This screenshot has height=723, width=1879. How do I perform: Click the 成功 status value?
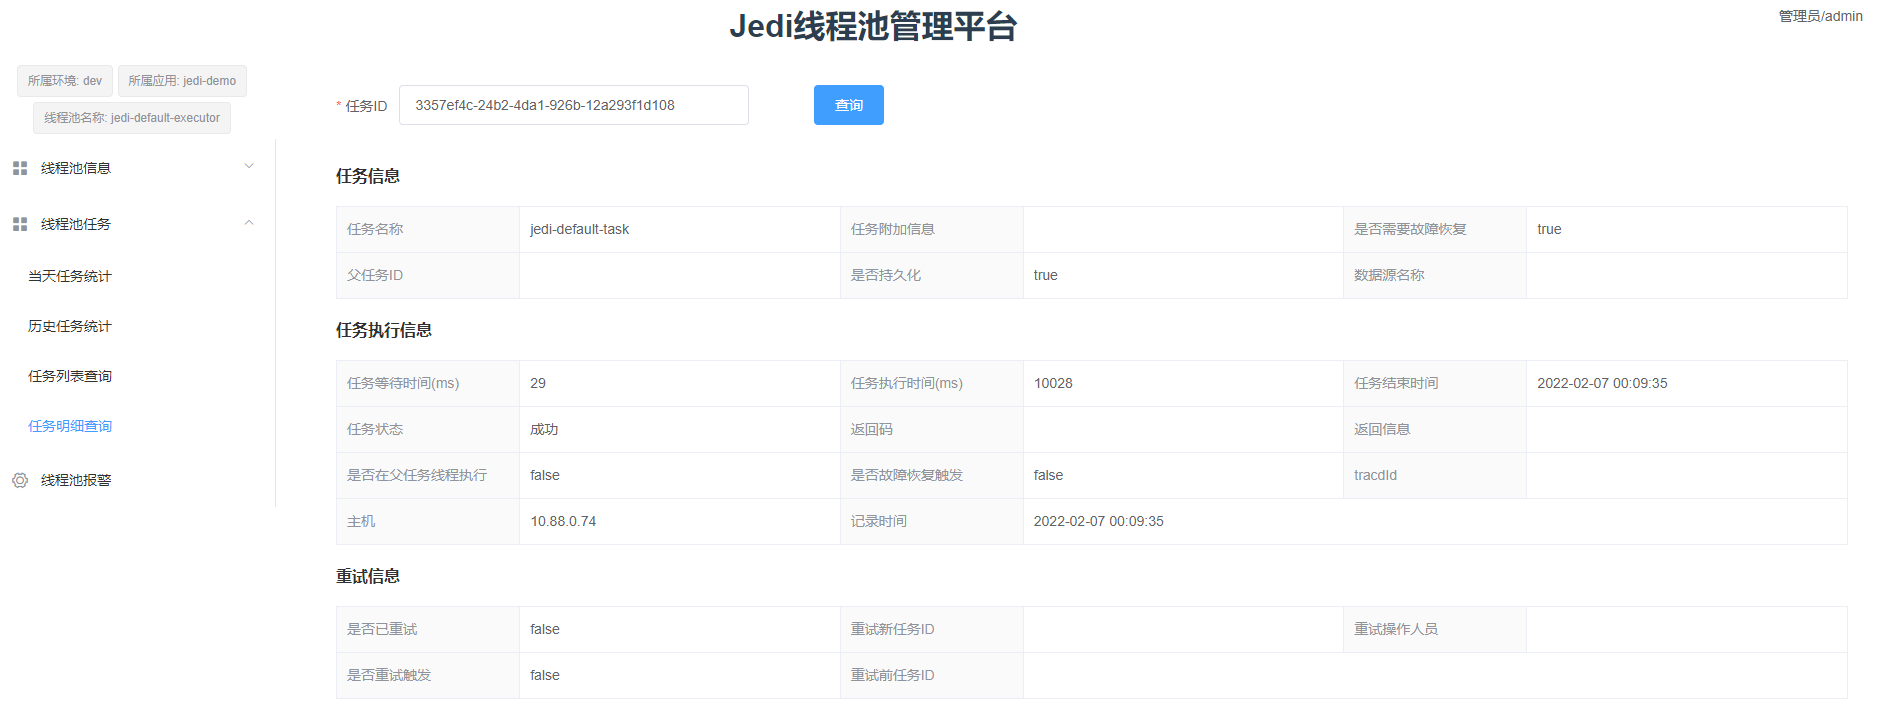pos(544,429)
